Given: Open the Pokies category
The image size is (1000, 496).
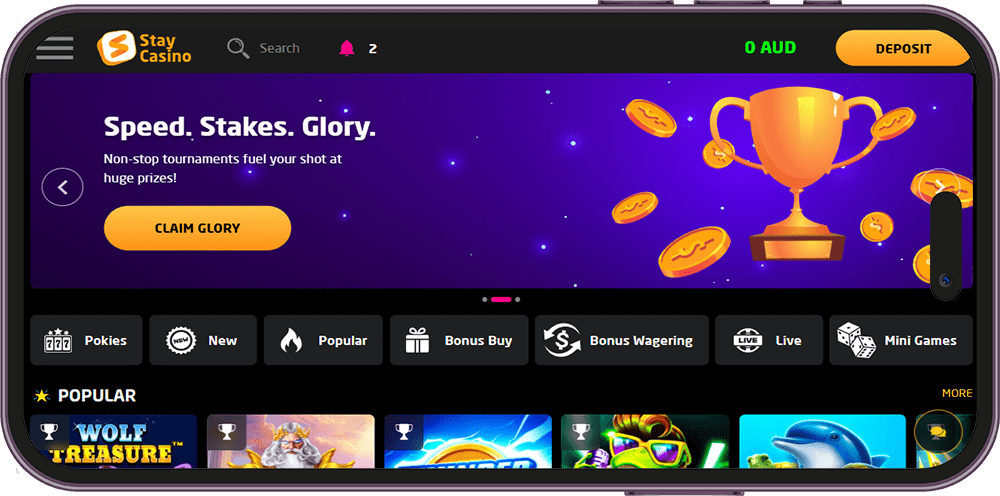Looking at the screenshot, I should click(86, 340).
